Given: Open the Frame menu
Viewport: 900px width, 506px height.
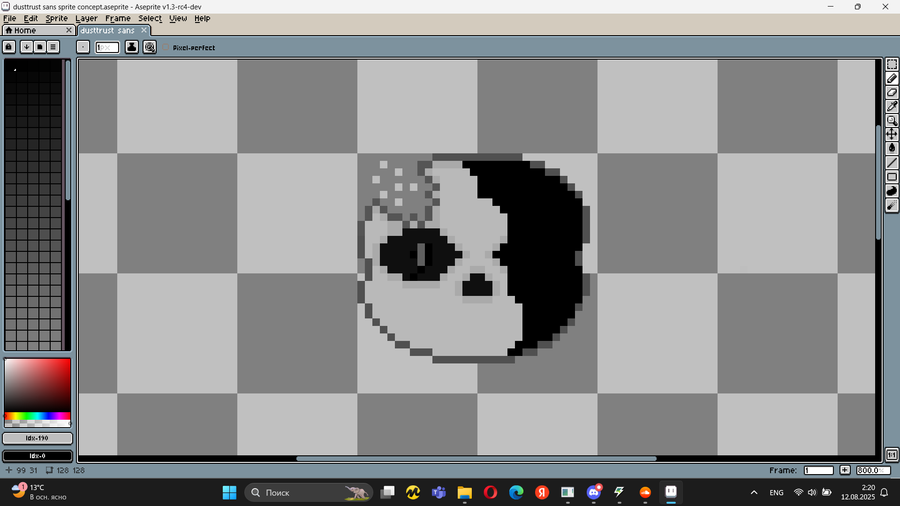Looking at the screenshot, I should [x=118, y=18].
